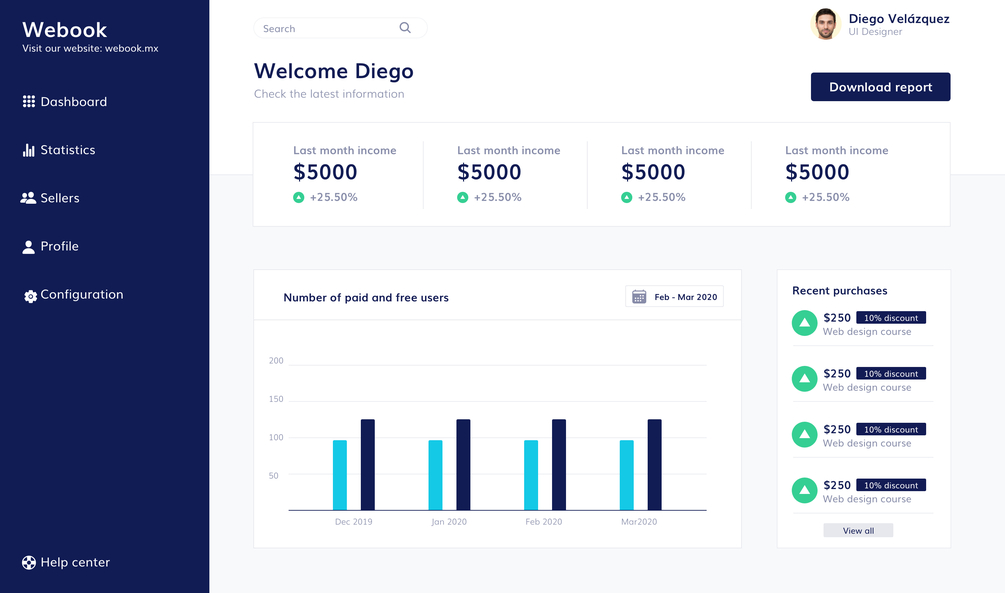Click the Webook logo title

[x=65, y=29]
